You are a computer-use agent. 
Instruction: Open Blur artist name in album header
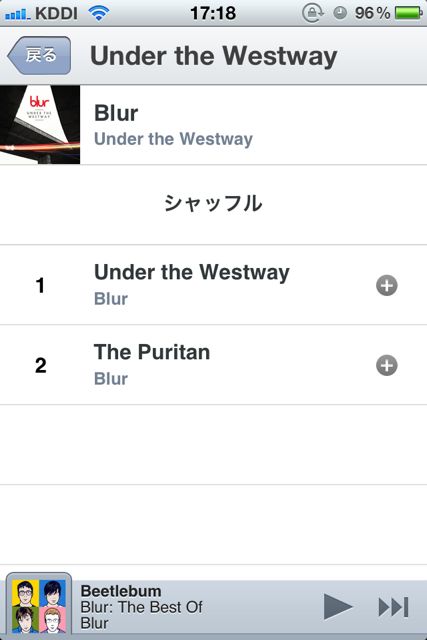coord(116,113)
